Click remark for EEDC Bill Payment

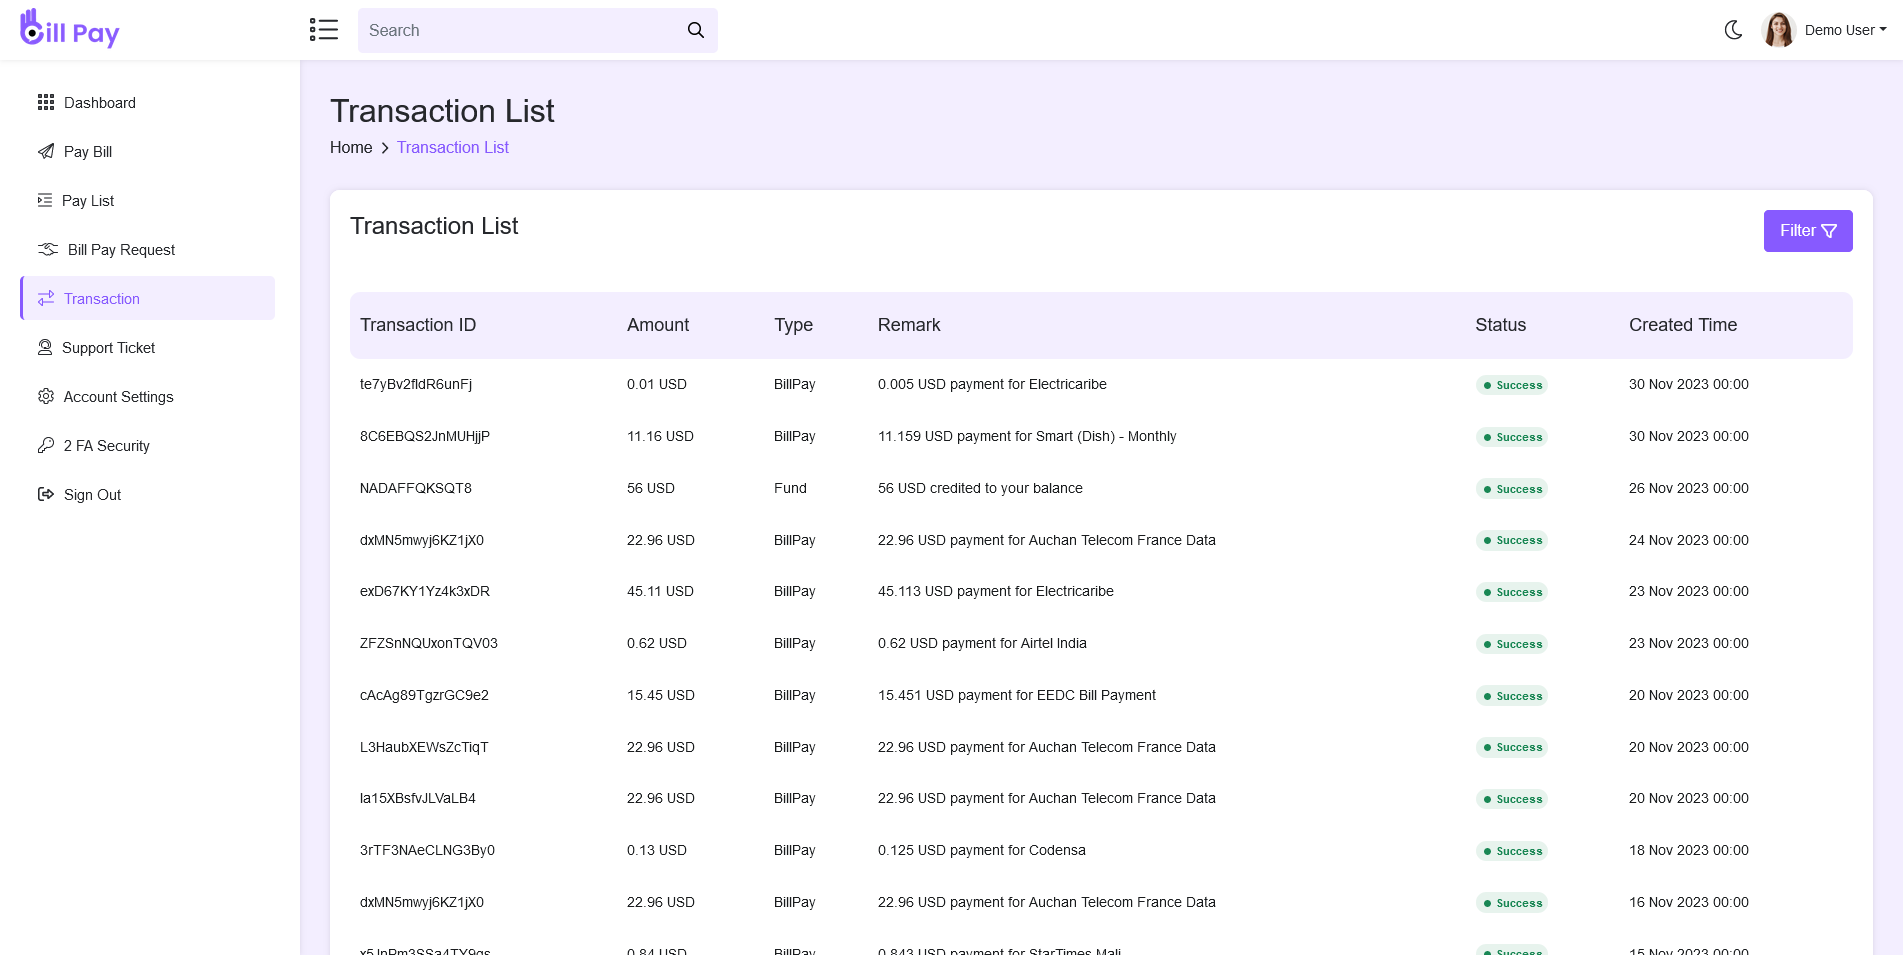click(1017, 695)
